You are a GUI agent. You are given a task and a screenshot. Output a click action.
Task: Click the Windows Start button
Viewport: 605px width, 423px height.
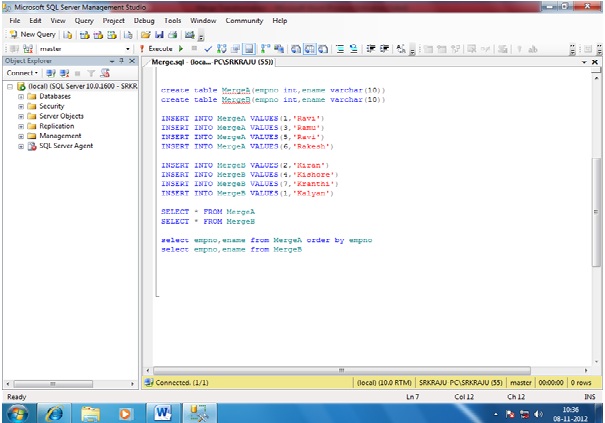[18, 412]
